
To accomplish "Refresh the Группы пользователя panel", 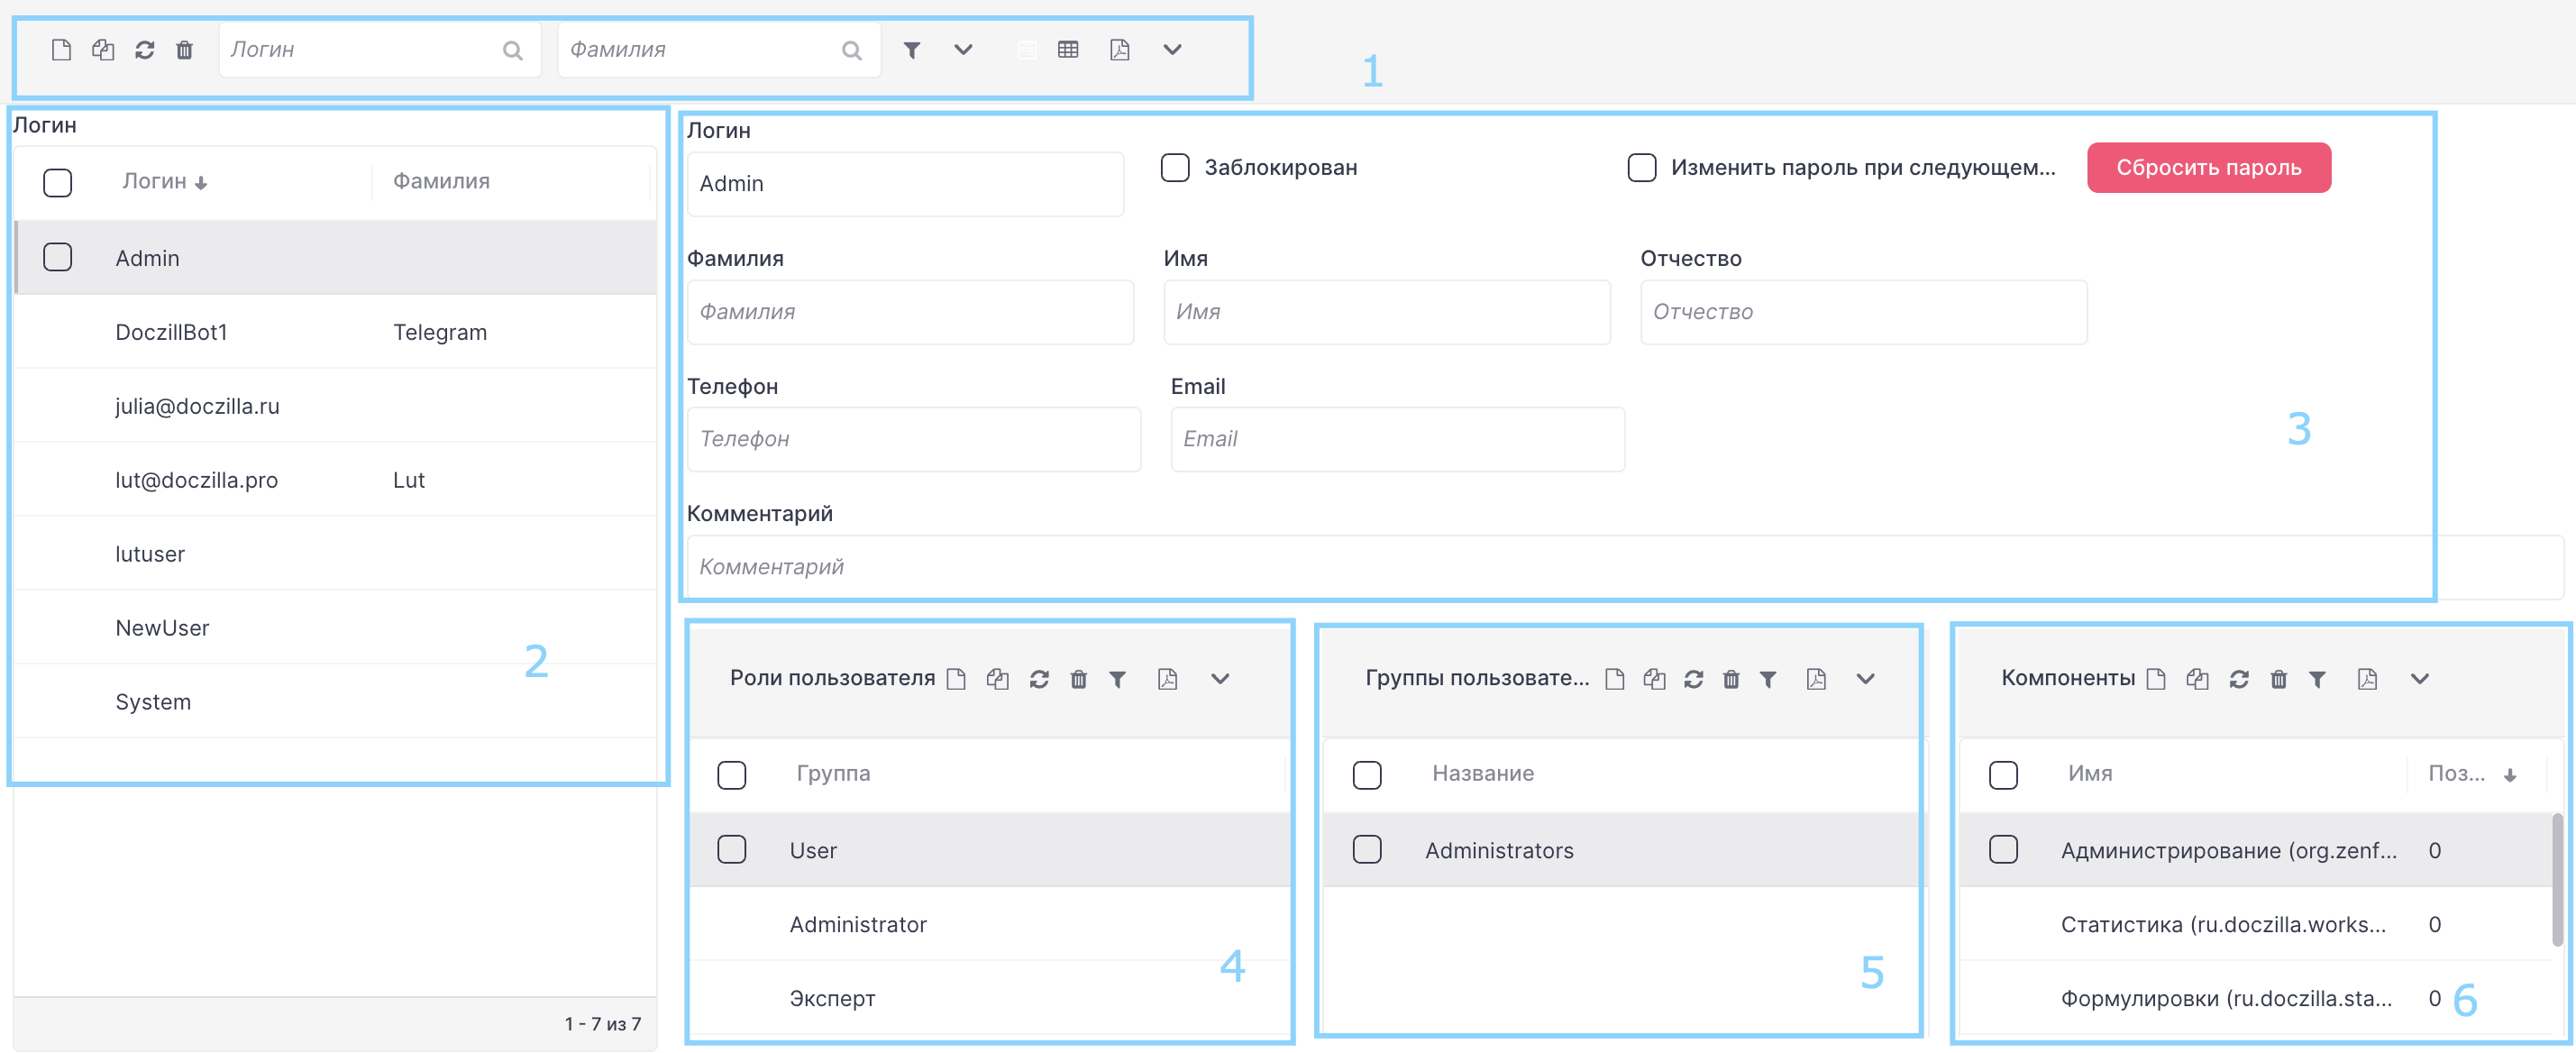I will tap(1694, 679).
